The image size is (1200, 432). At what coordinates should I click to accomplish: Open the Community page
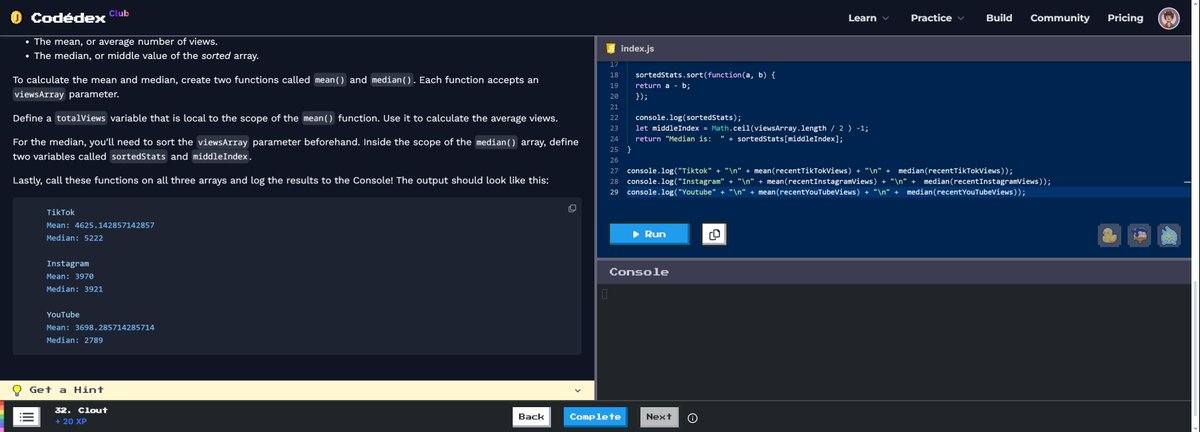[1060, 18]
